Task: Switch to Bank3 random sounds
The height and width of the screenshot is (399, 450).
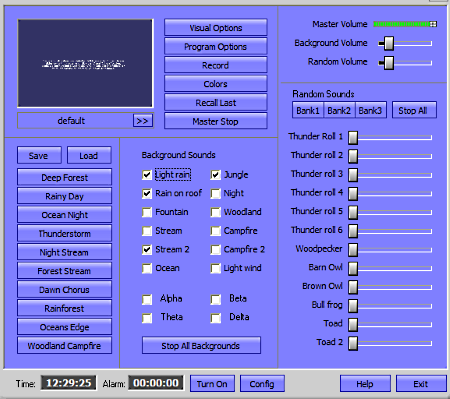Action: point(370,110)
